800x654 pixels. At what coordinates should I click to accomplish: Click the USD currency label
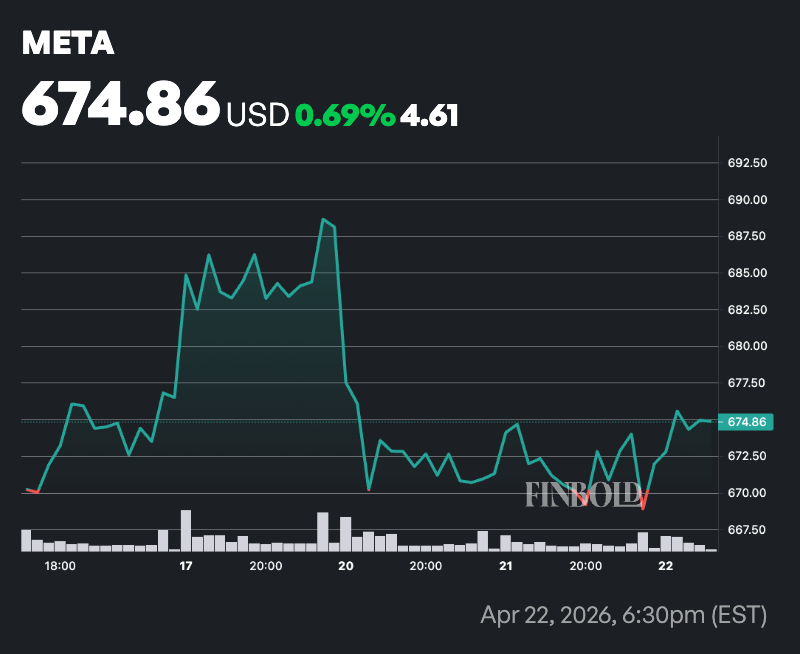(258, 115)
